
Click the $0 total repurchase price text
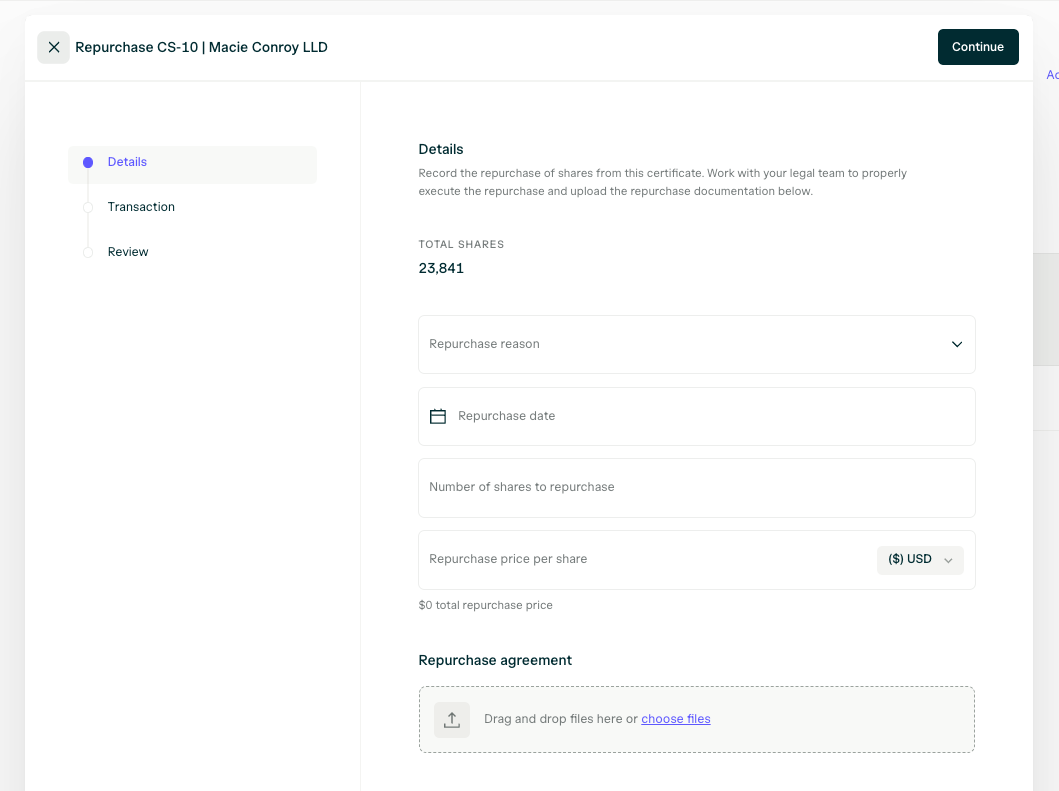point(486,605)
